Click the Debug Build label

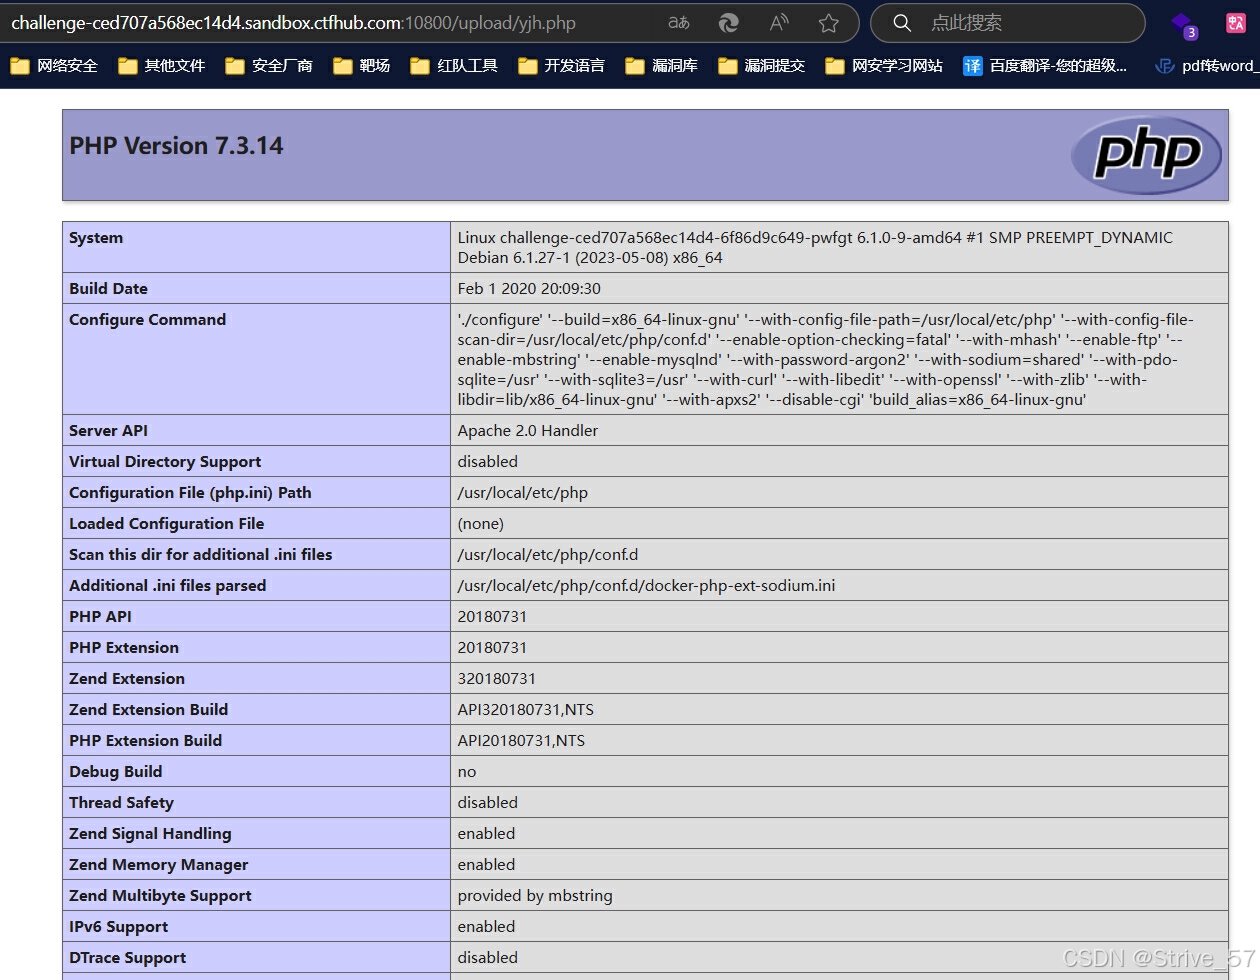click(x=115, y=772)
